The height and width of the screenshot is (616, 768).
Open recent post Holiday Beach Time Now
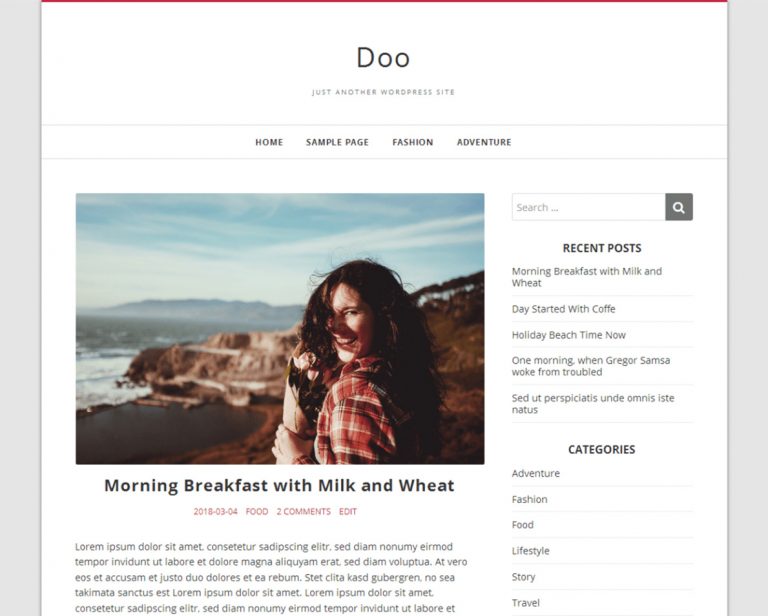pyautogui.click(x=569, y=335)
